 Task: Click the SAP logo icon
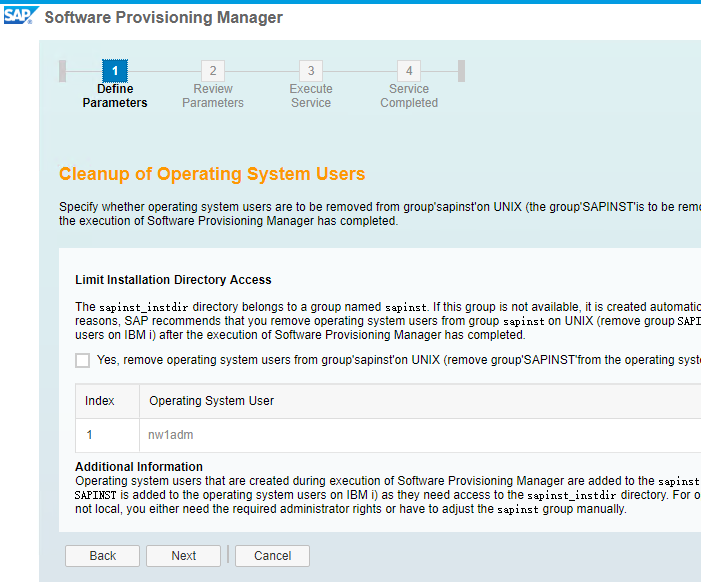pos(21,16)
